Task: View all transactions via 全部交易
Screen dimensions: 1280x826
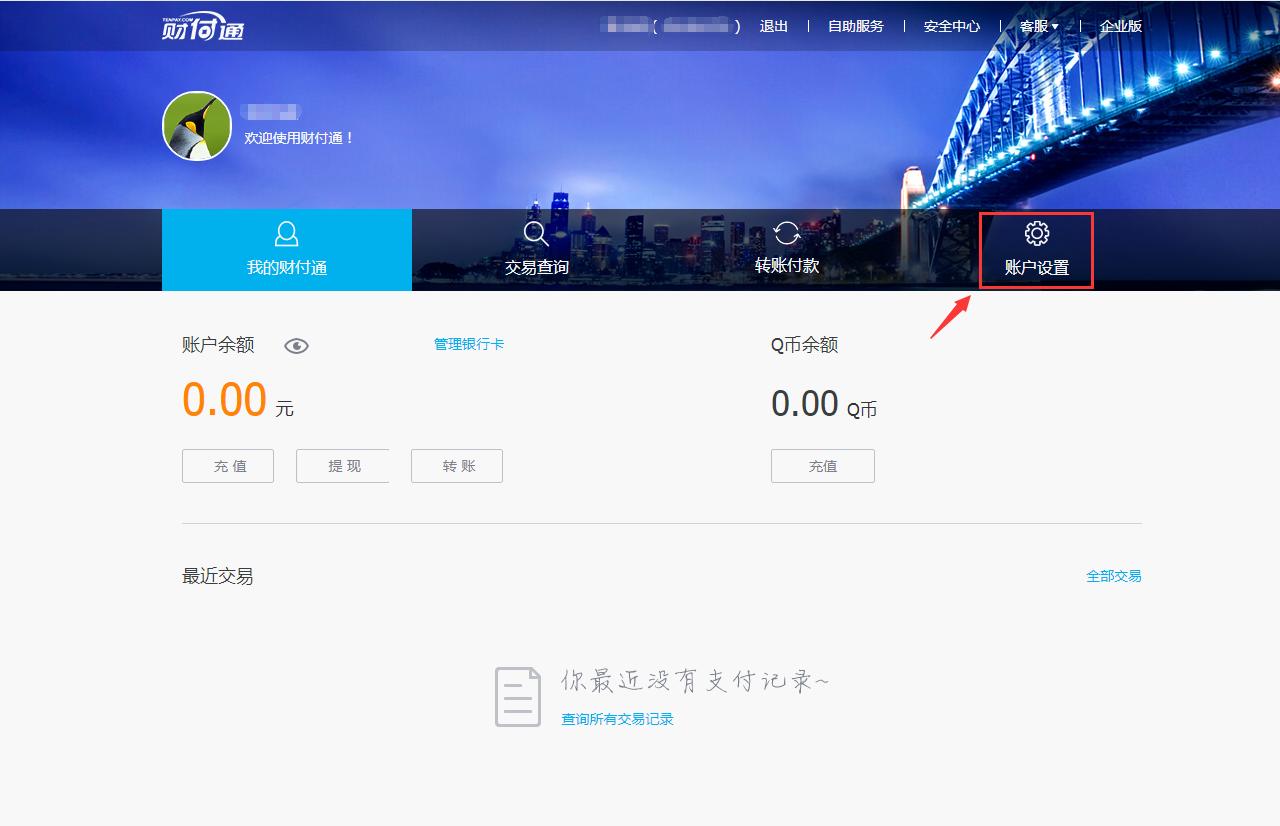Action: [x=1113, y=575]
